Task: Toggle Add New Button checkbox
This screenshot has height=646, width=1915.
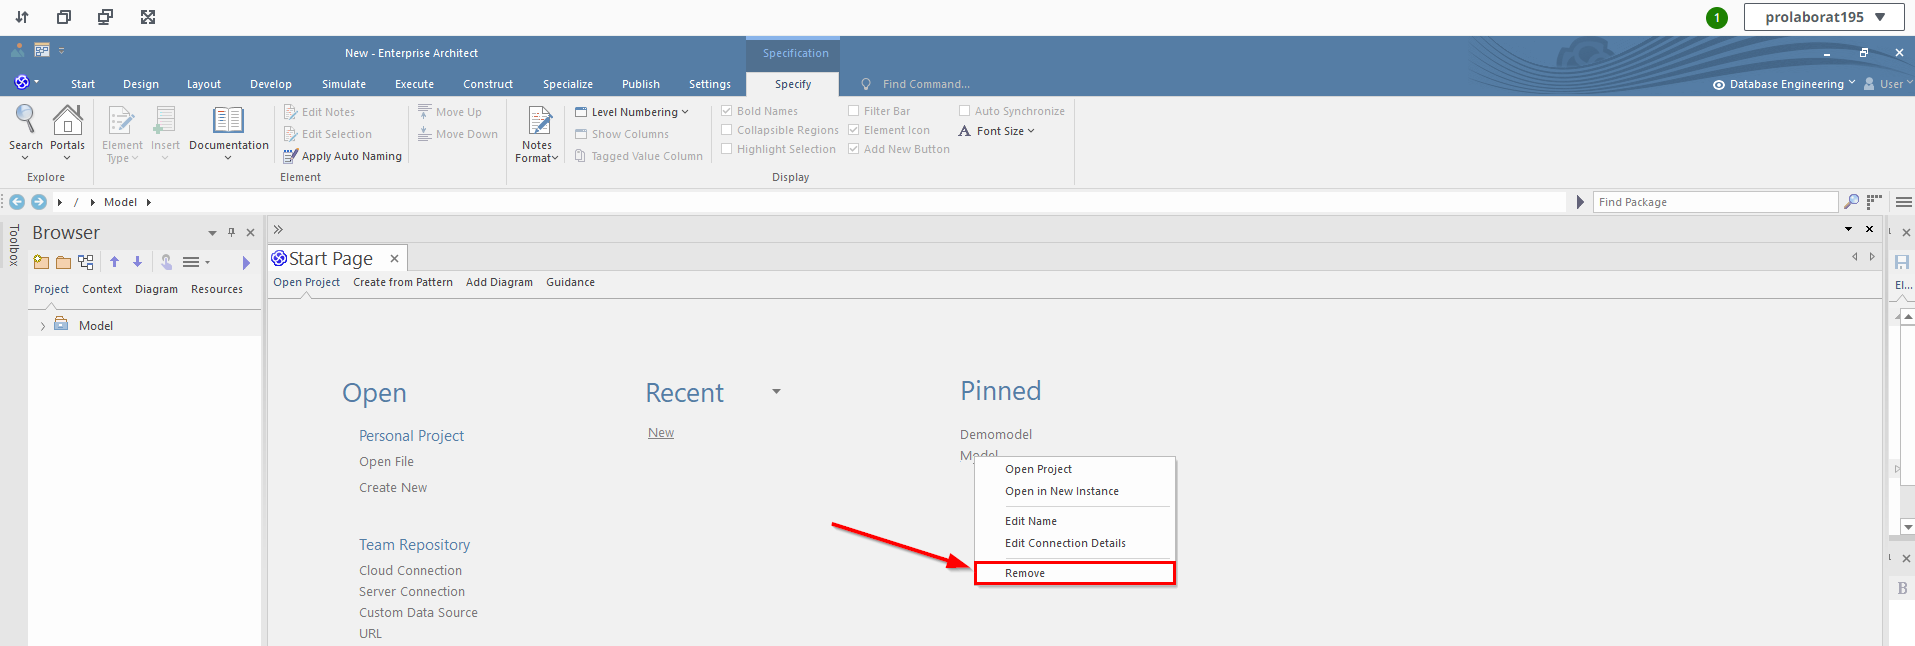Action: [854, 149]
